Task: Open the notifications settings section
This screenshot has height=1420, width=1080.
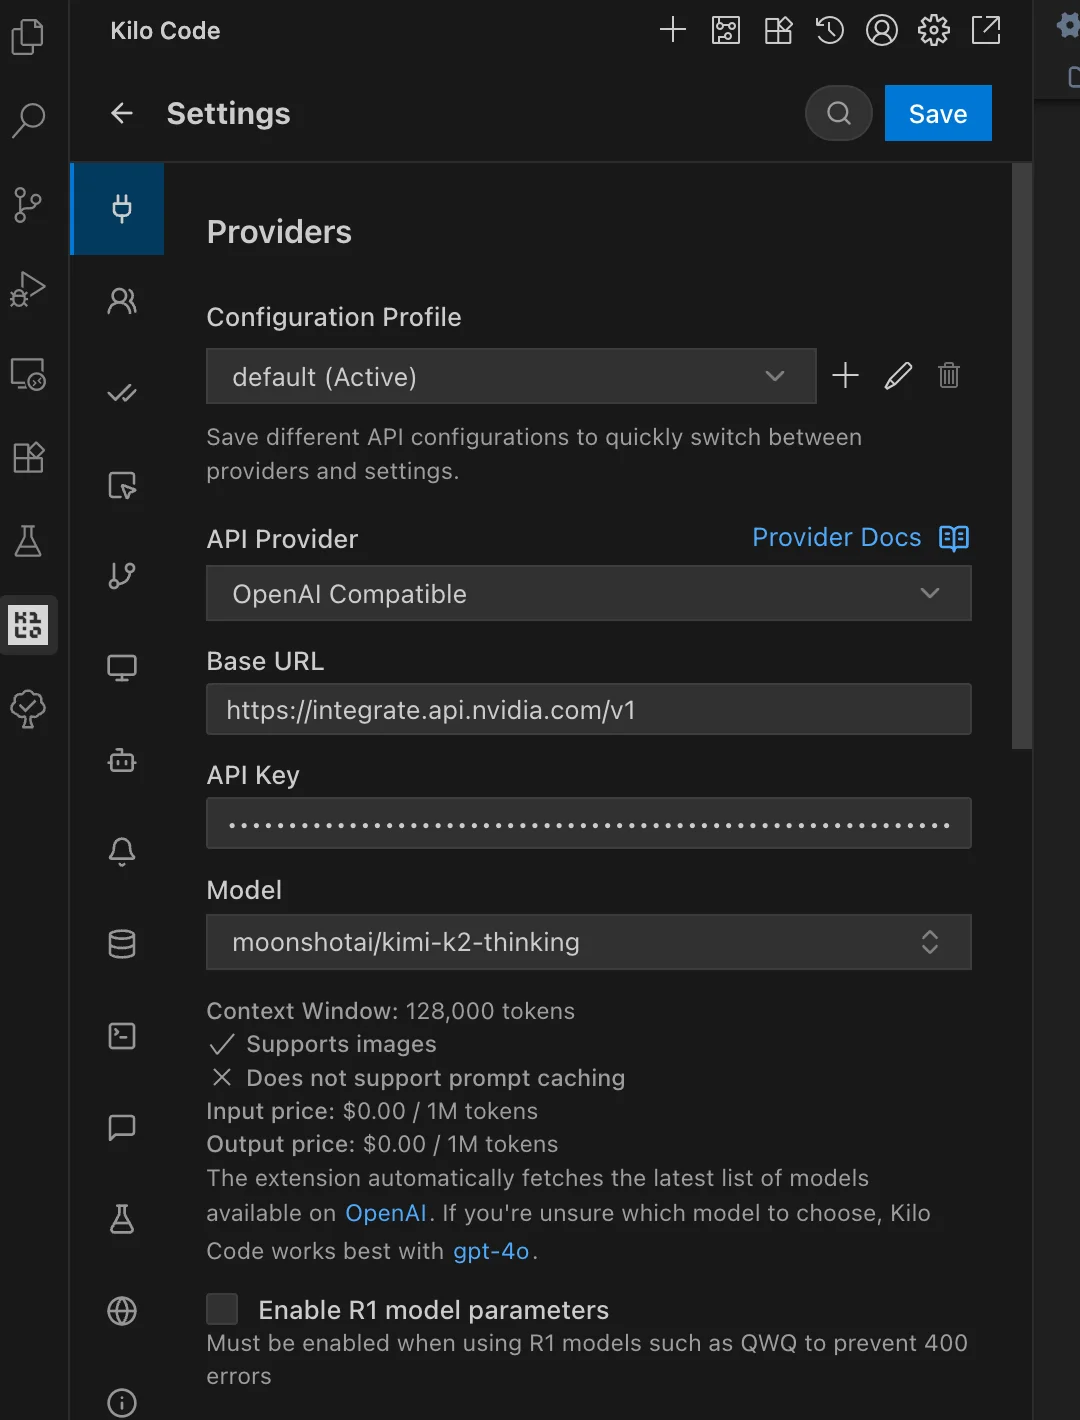Action: click(x=121, y=851)
